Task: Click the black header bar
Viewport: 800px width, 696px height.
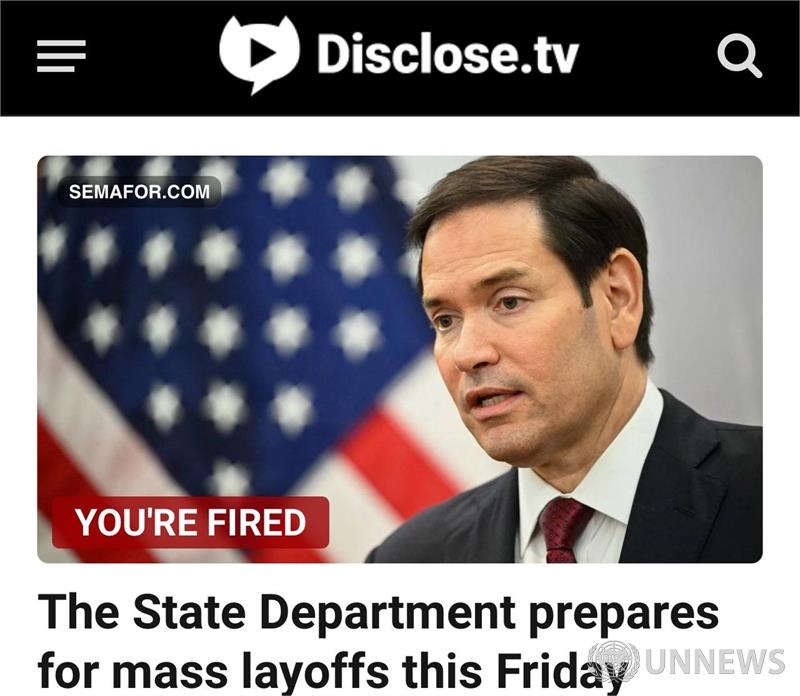Action: [x=400, y=58]
